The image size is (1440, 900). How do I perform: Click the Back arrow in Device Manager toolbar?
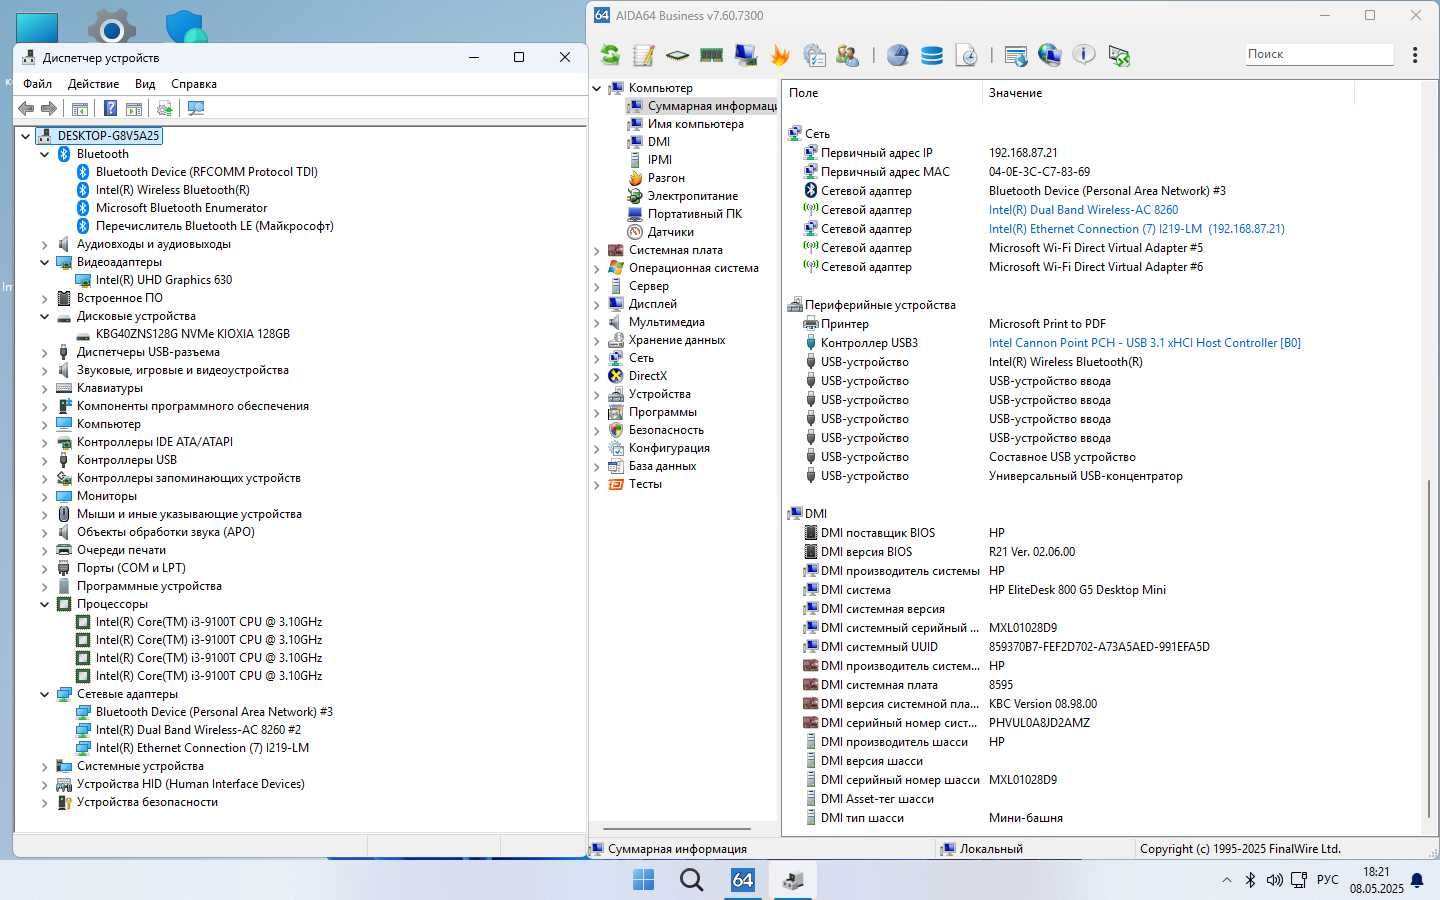click(x=27, y=108)
